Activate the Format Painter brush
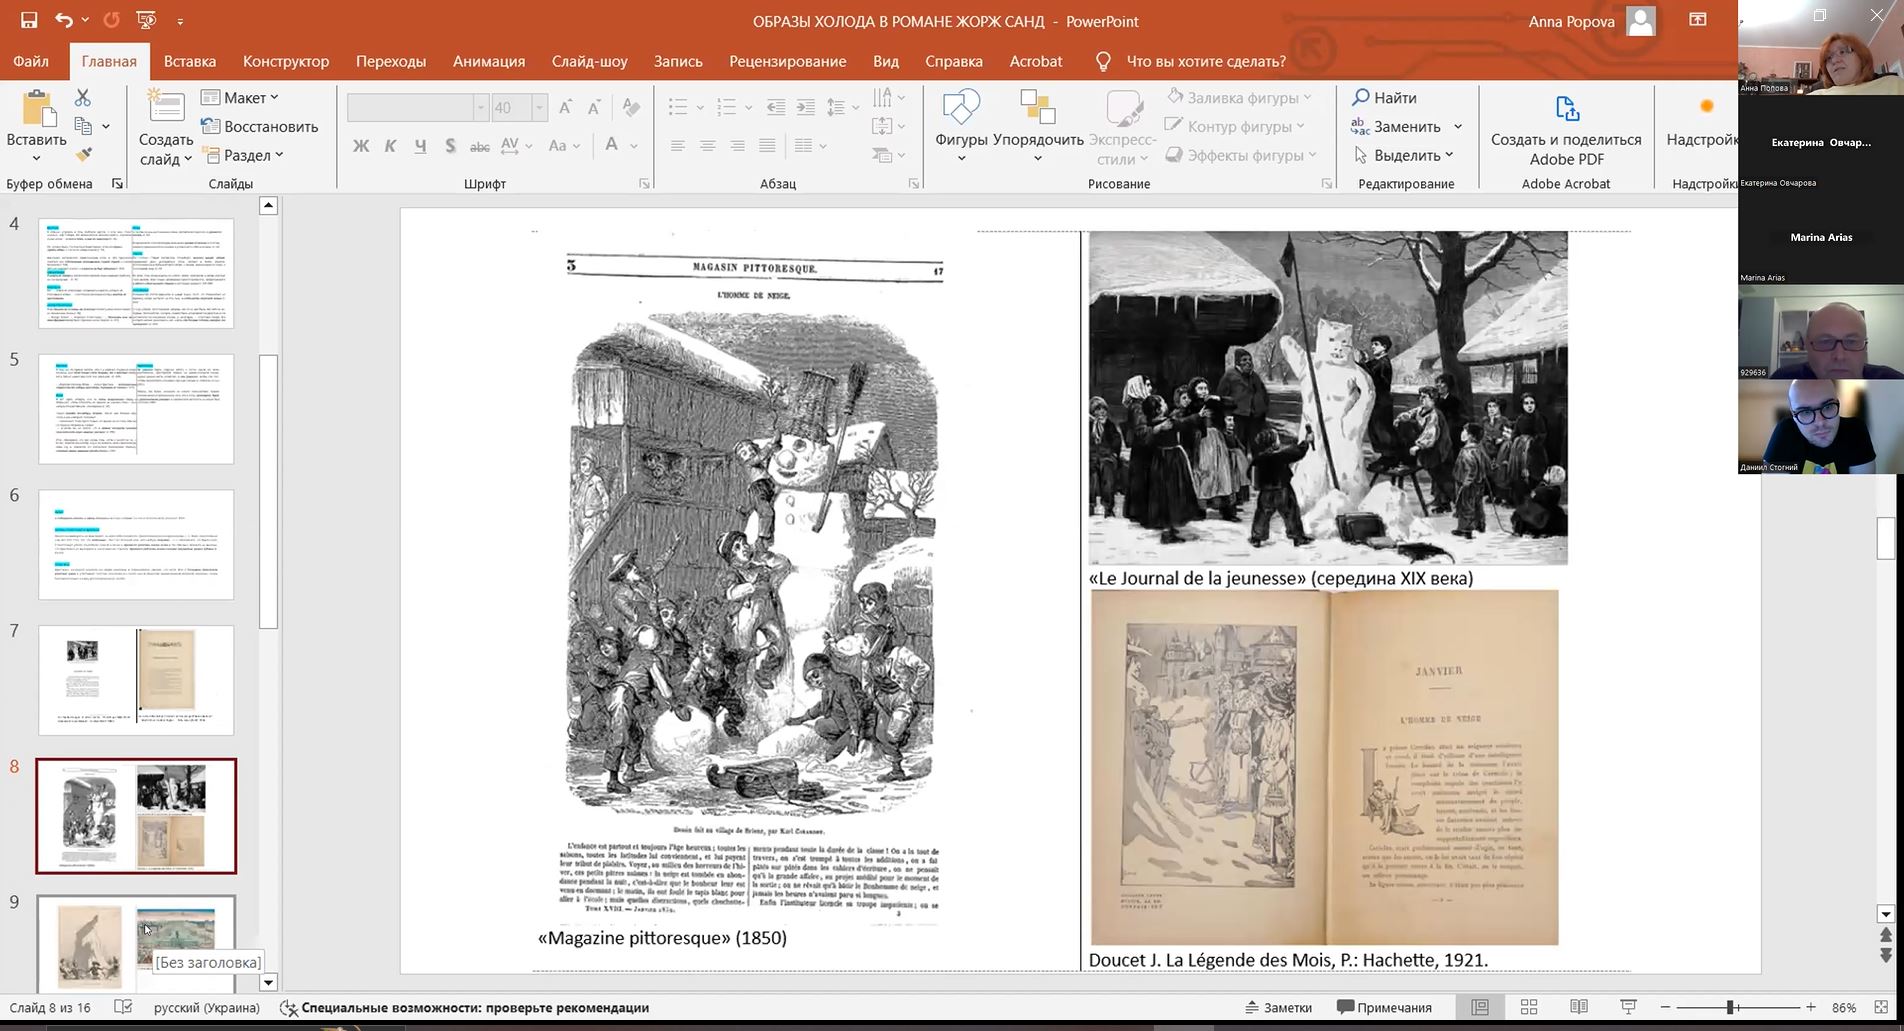1904x1031 pixels. tap(83, 155)
